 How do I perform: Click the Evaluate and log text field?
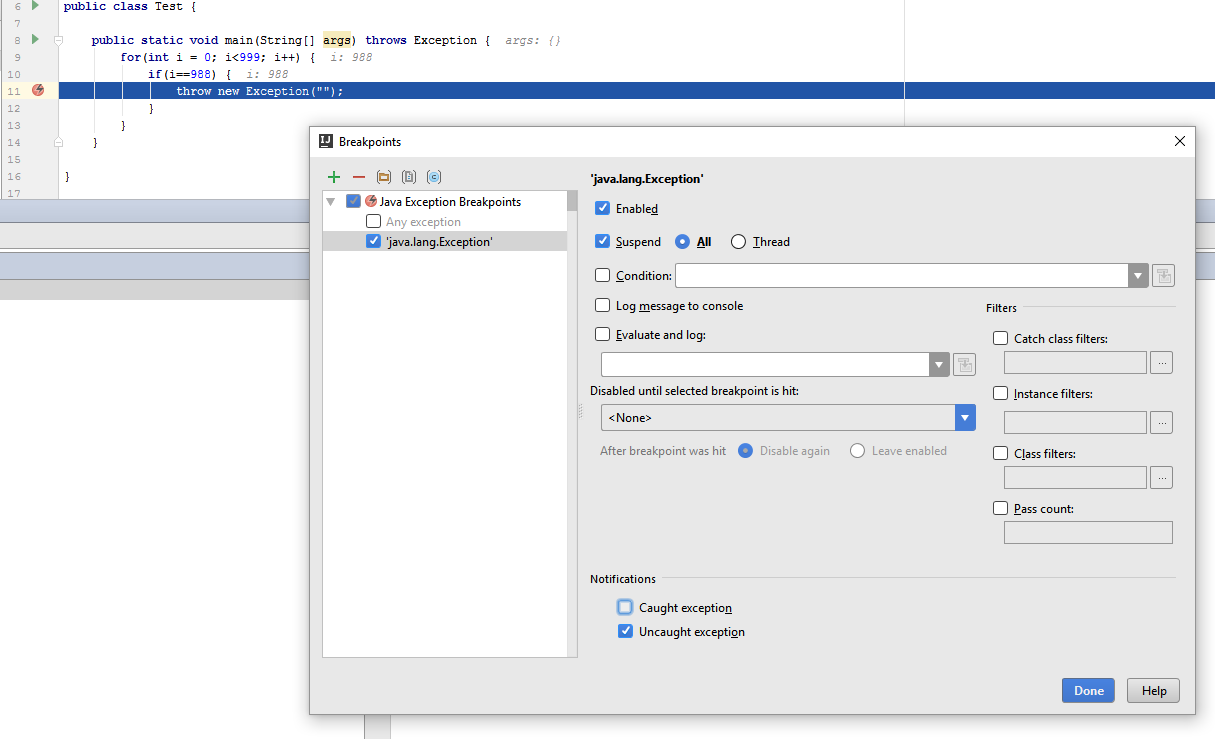pos(765,365)
